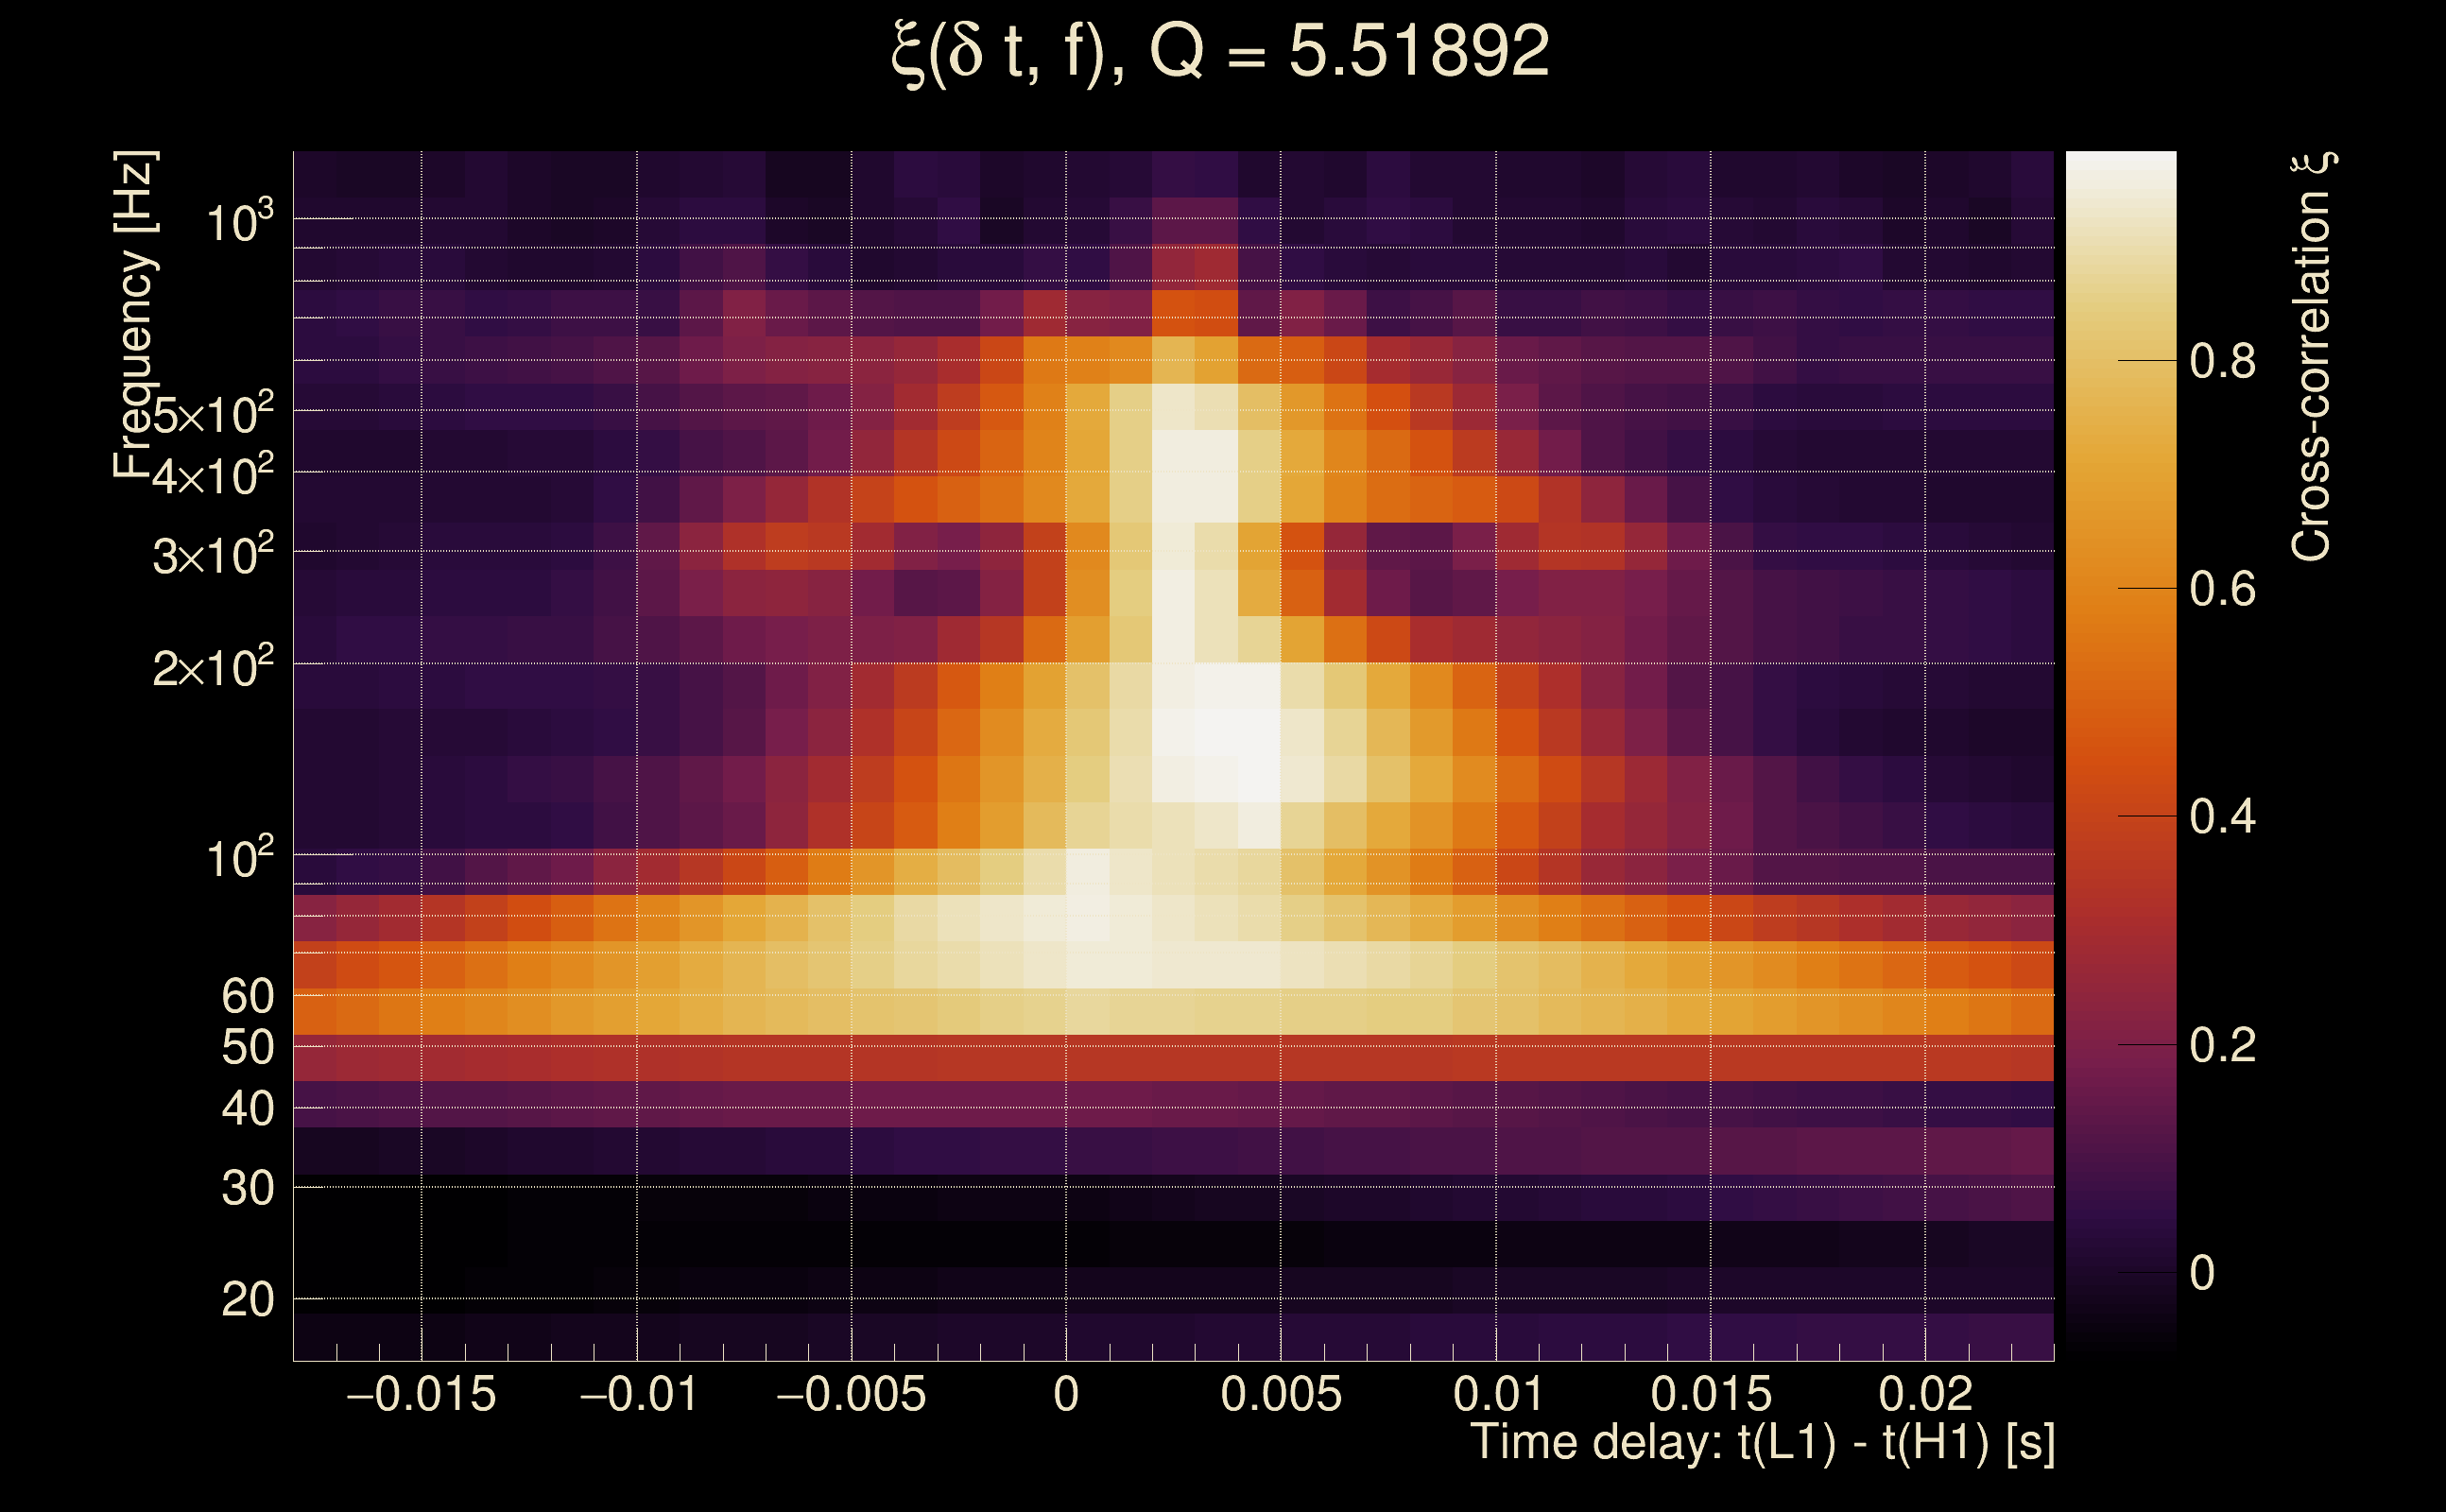Click the 10² frequency tick label
This screenshot has height=1512, width=2446.
tap(239, 858)
